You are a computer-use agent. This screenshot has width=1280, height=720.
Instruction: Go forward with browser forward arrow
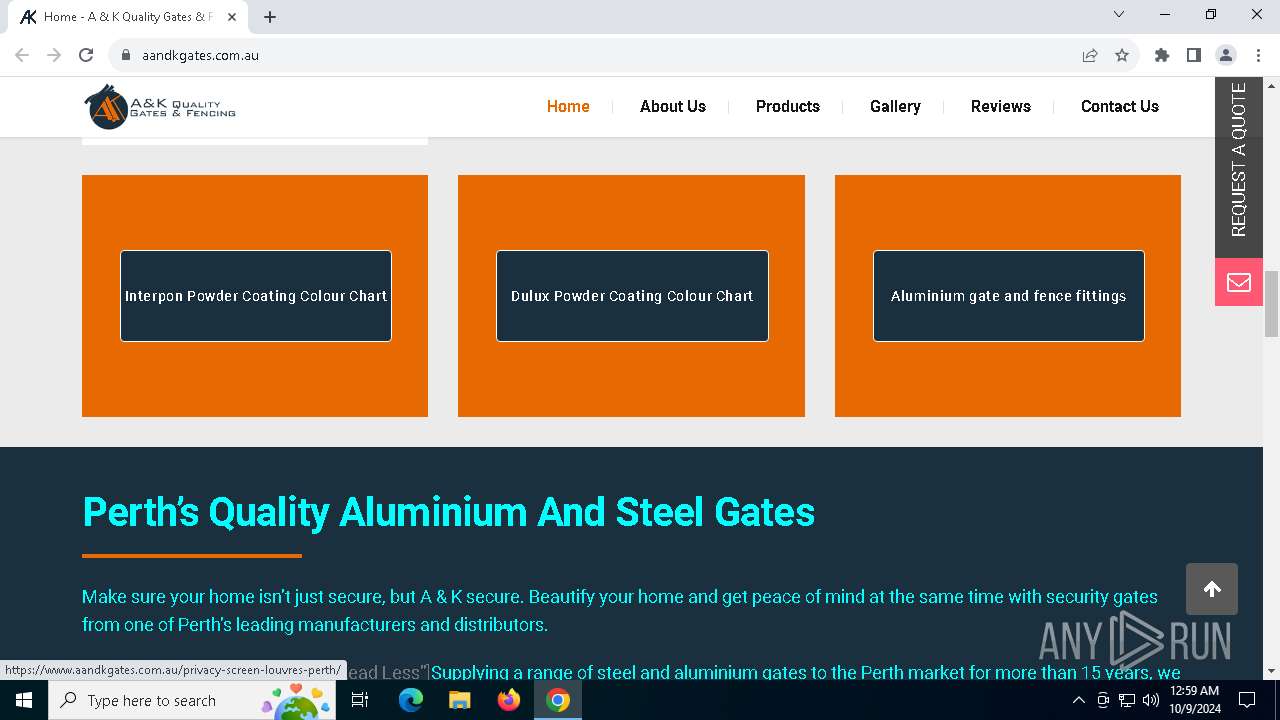click(x=54, y=55)
